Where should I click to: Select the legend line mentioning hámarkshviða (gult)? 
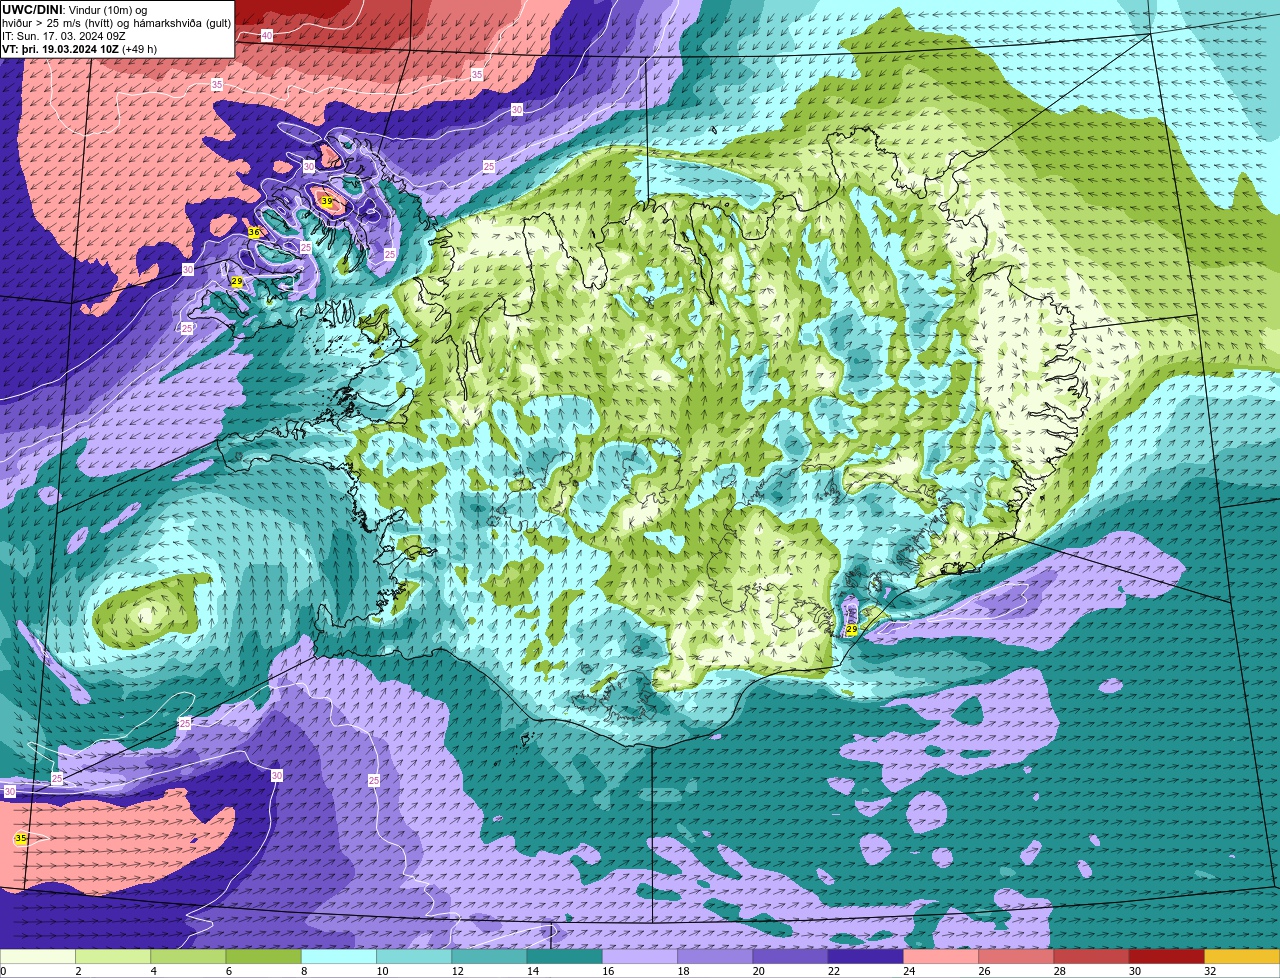[x=116, y=23]
